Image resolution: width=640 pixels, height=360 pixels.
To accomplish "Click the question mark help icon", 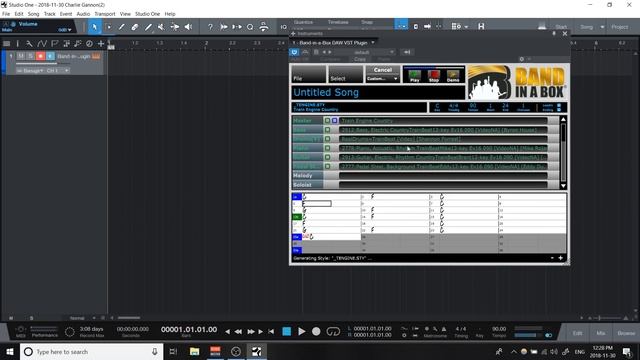I will click(x=210, y=27).
